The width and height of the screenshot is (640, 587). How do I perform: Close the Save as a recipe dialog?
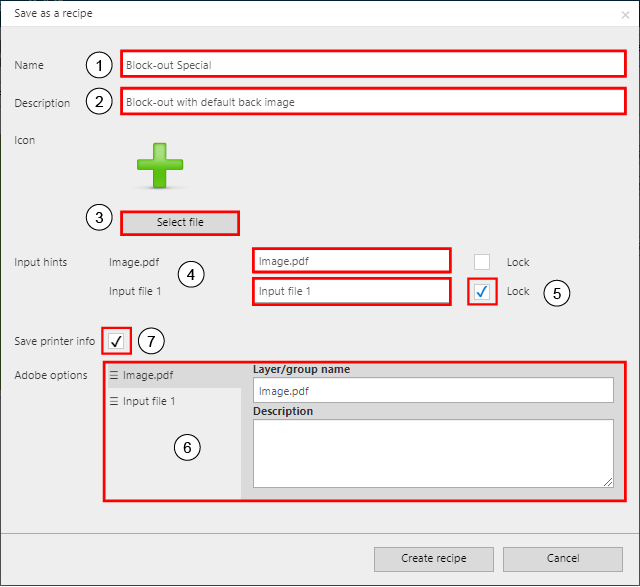[x=625, y=15]
